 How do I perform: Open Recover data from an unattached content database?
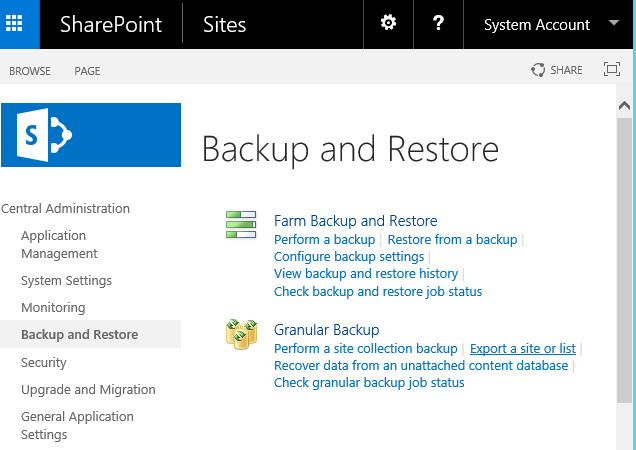[x=421, y=366]
